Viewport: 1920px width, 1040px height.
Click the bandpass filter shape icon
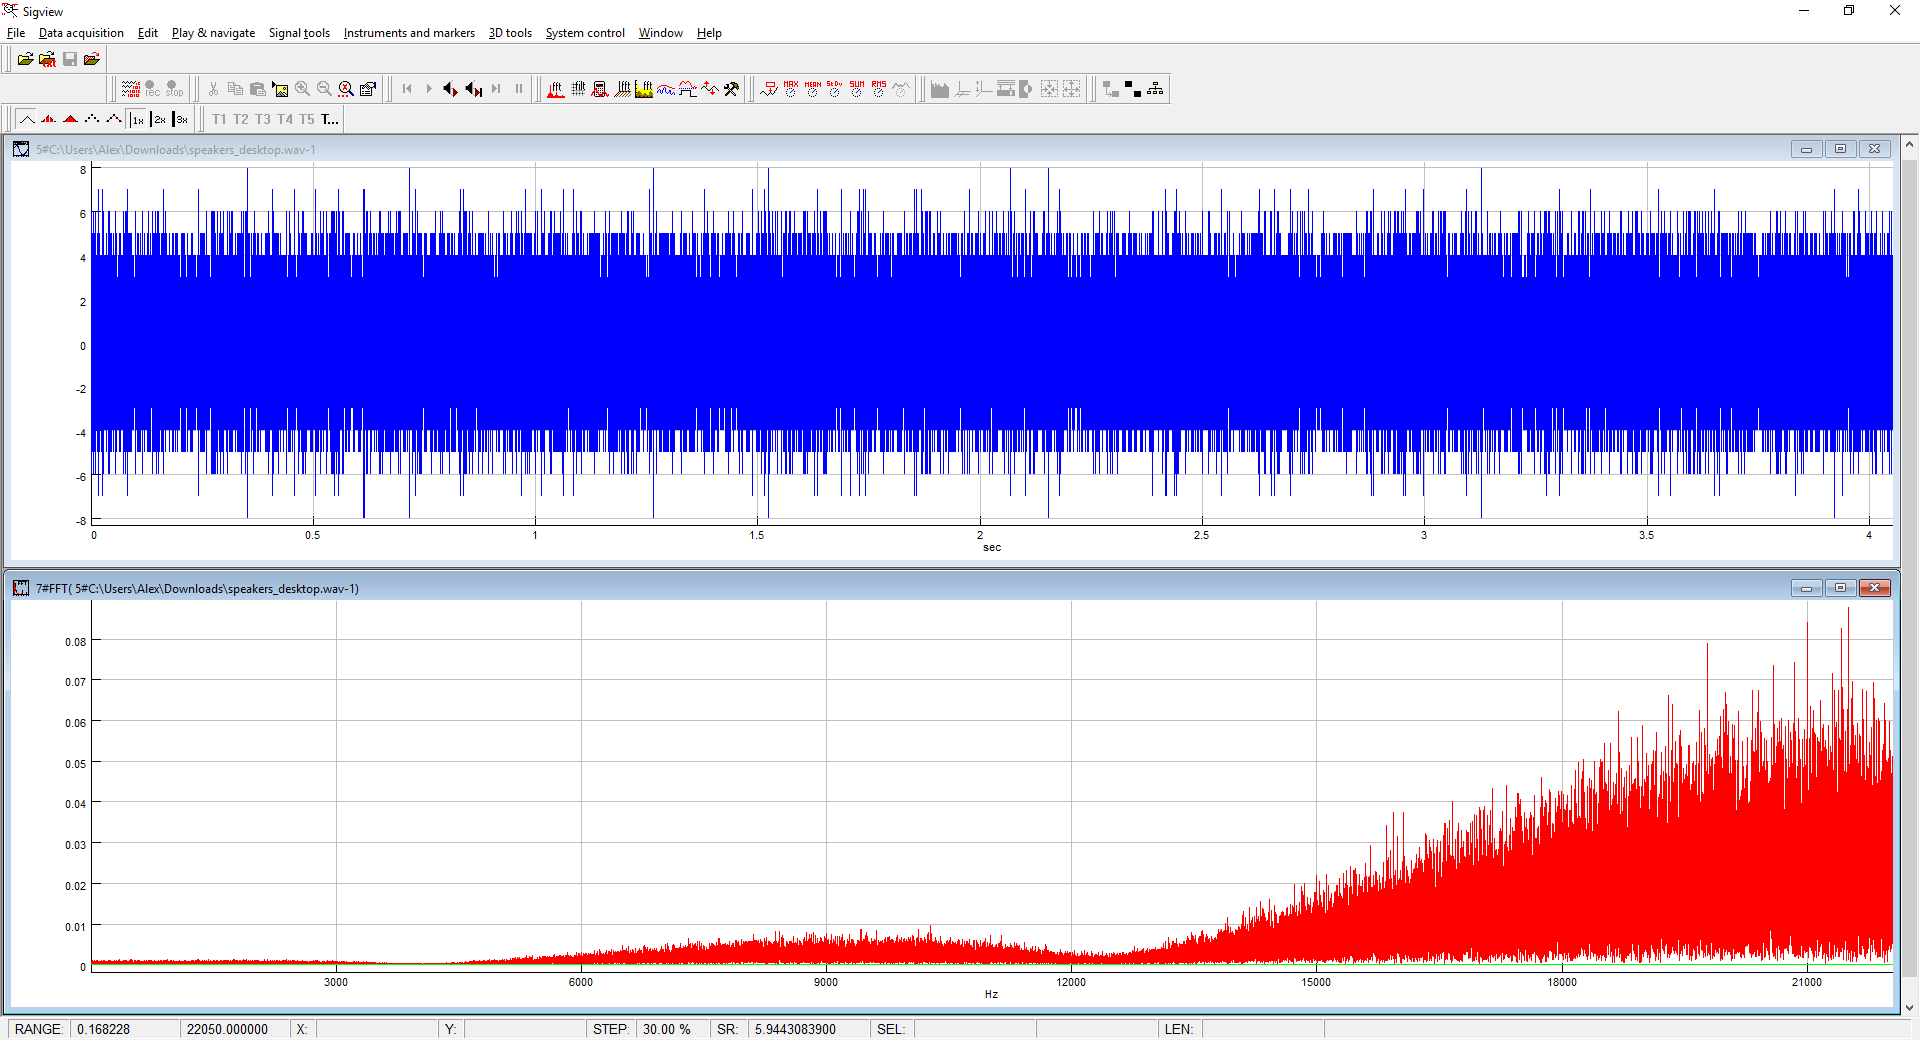688,89
